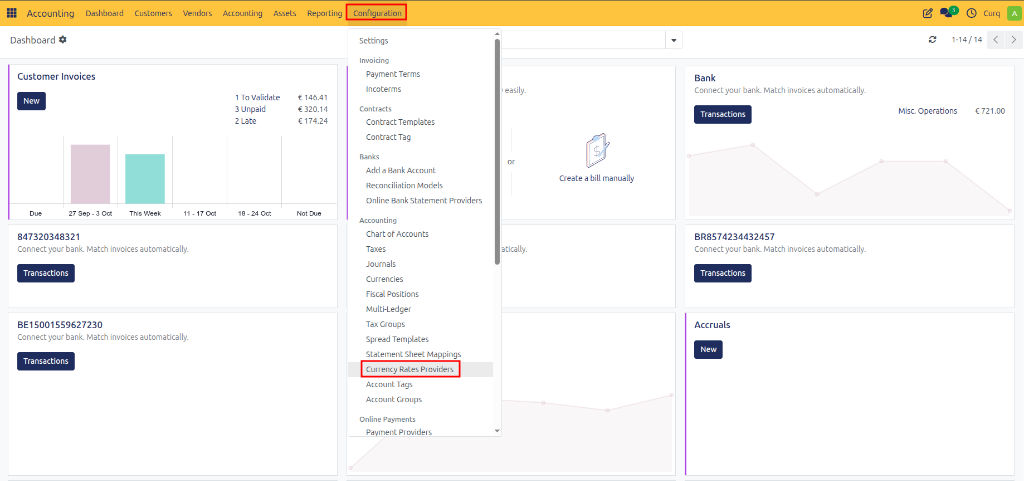Open 3 Unpaid invoices link
This screenshot has height=481, width=1024.
pyautogui.click(x=250, y=109)
